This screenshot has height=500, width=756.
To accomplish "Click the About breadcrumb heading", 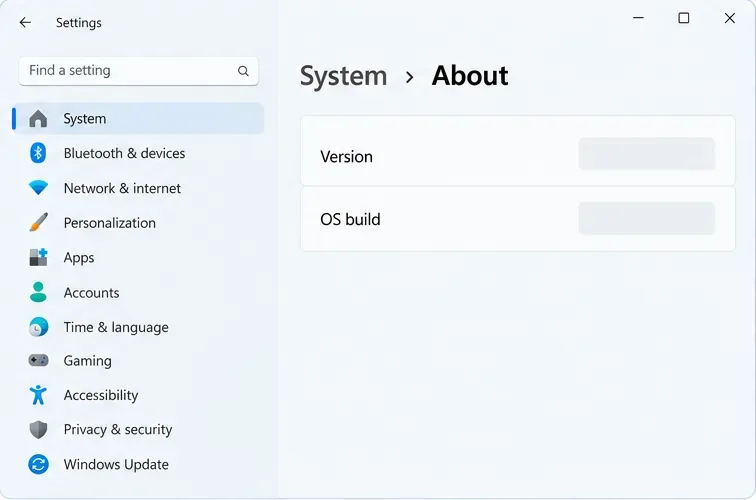I will [x=470, y=76].
